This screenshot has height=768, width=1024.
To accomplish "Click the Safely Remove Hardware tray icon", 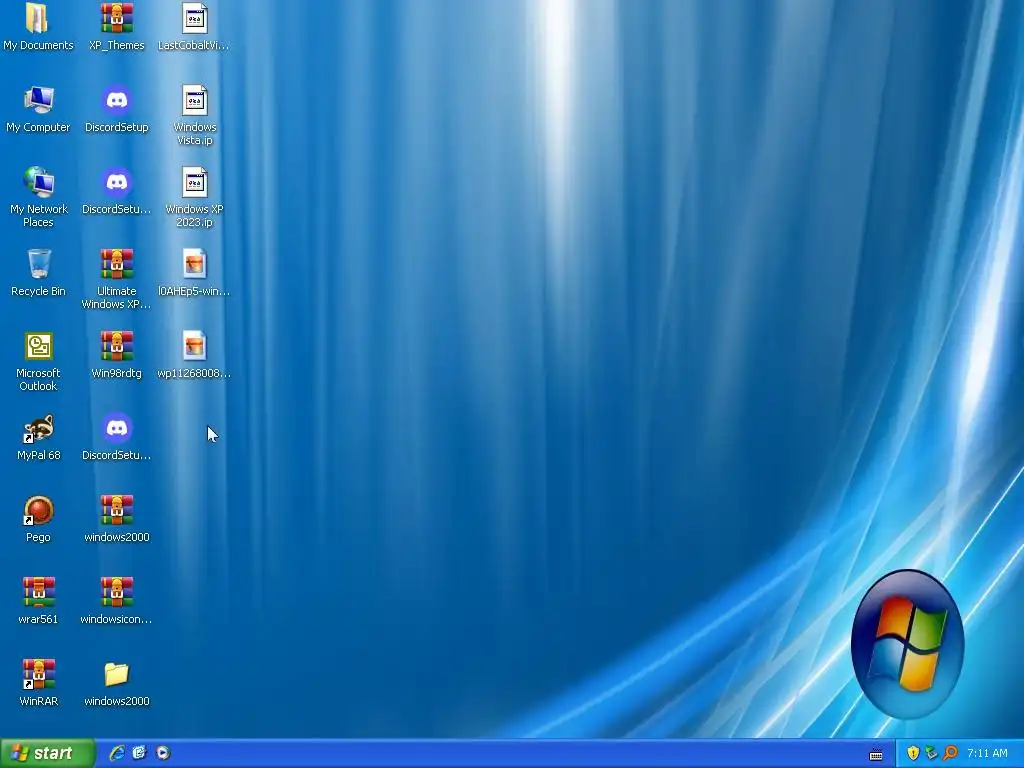I will click(931, 753).
